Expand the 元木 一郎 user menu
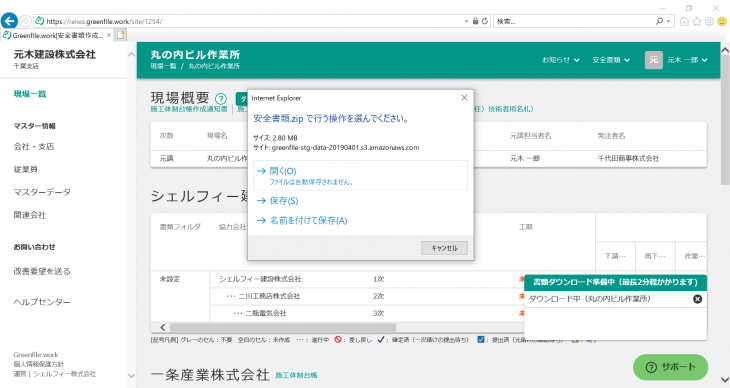Image resolution: width=730 pixels, height=388 pixels. pos(687,60)
